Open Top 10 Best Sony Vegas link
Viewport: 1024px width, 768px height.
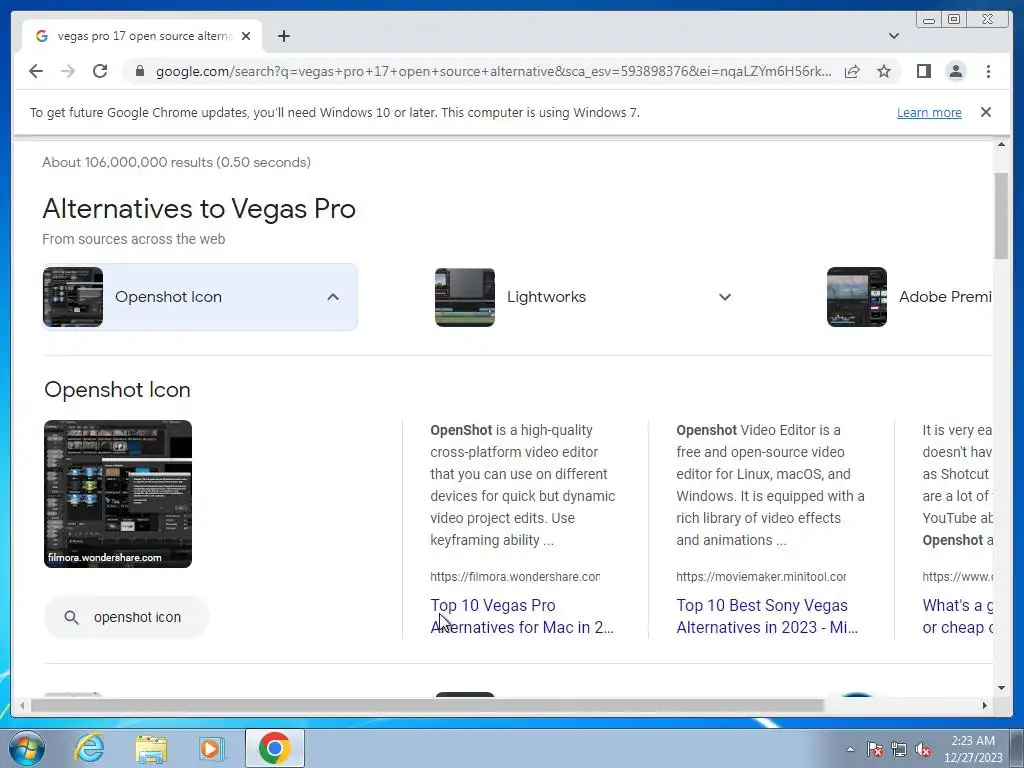[x=767, y=616]
